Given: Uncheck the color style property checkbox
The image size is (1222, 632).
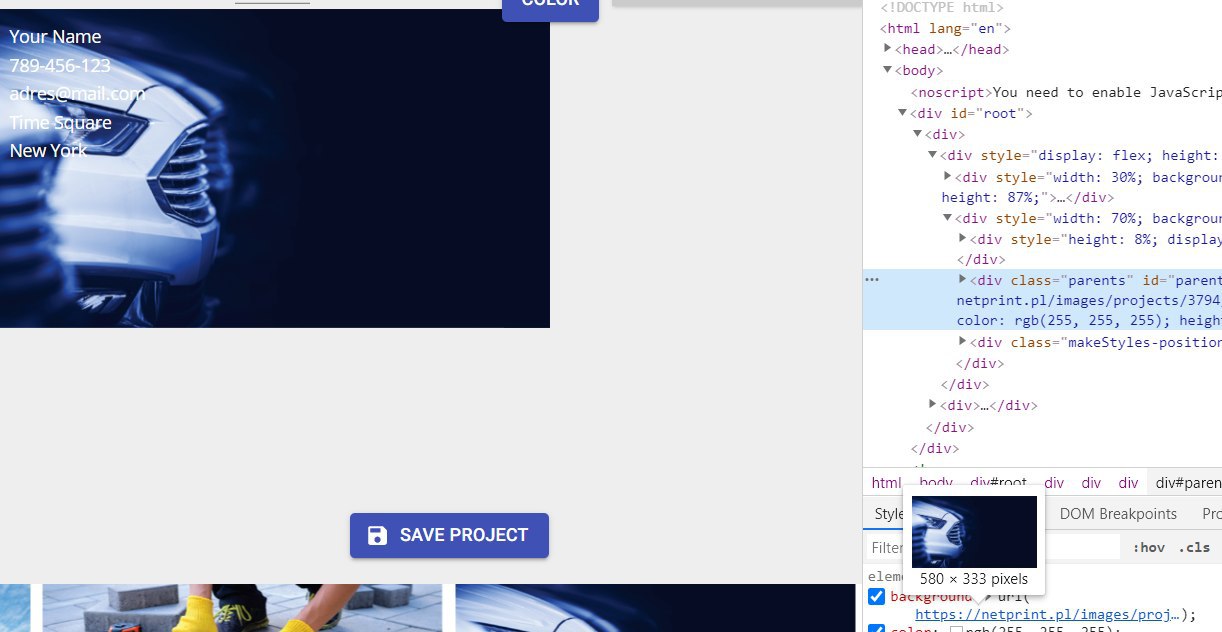Looking at the screenshot, I should coord(876,630).
